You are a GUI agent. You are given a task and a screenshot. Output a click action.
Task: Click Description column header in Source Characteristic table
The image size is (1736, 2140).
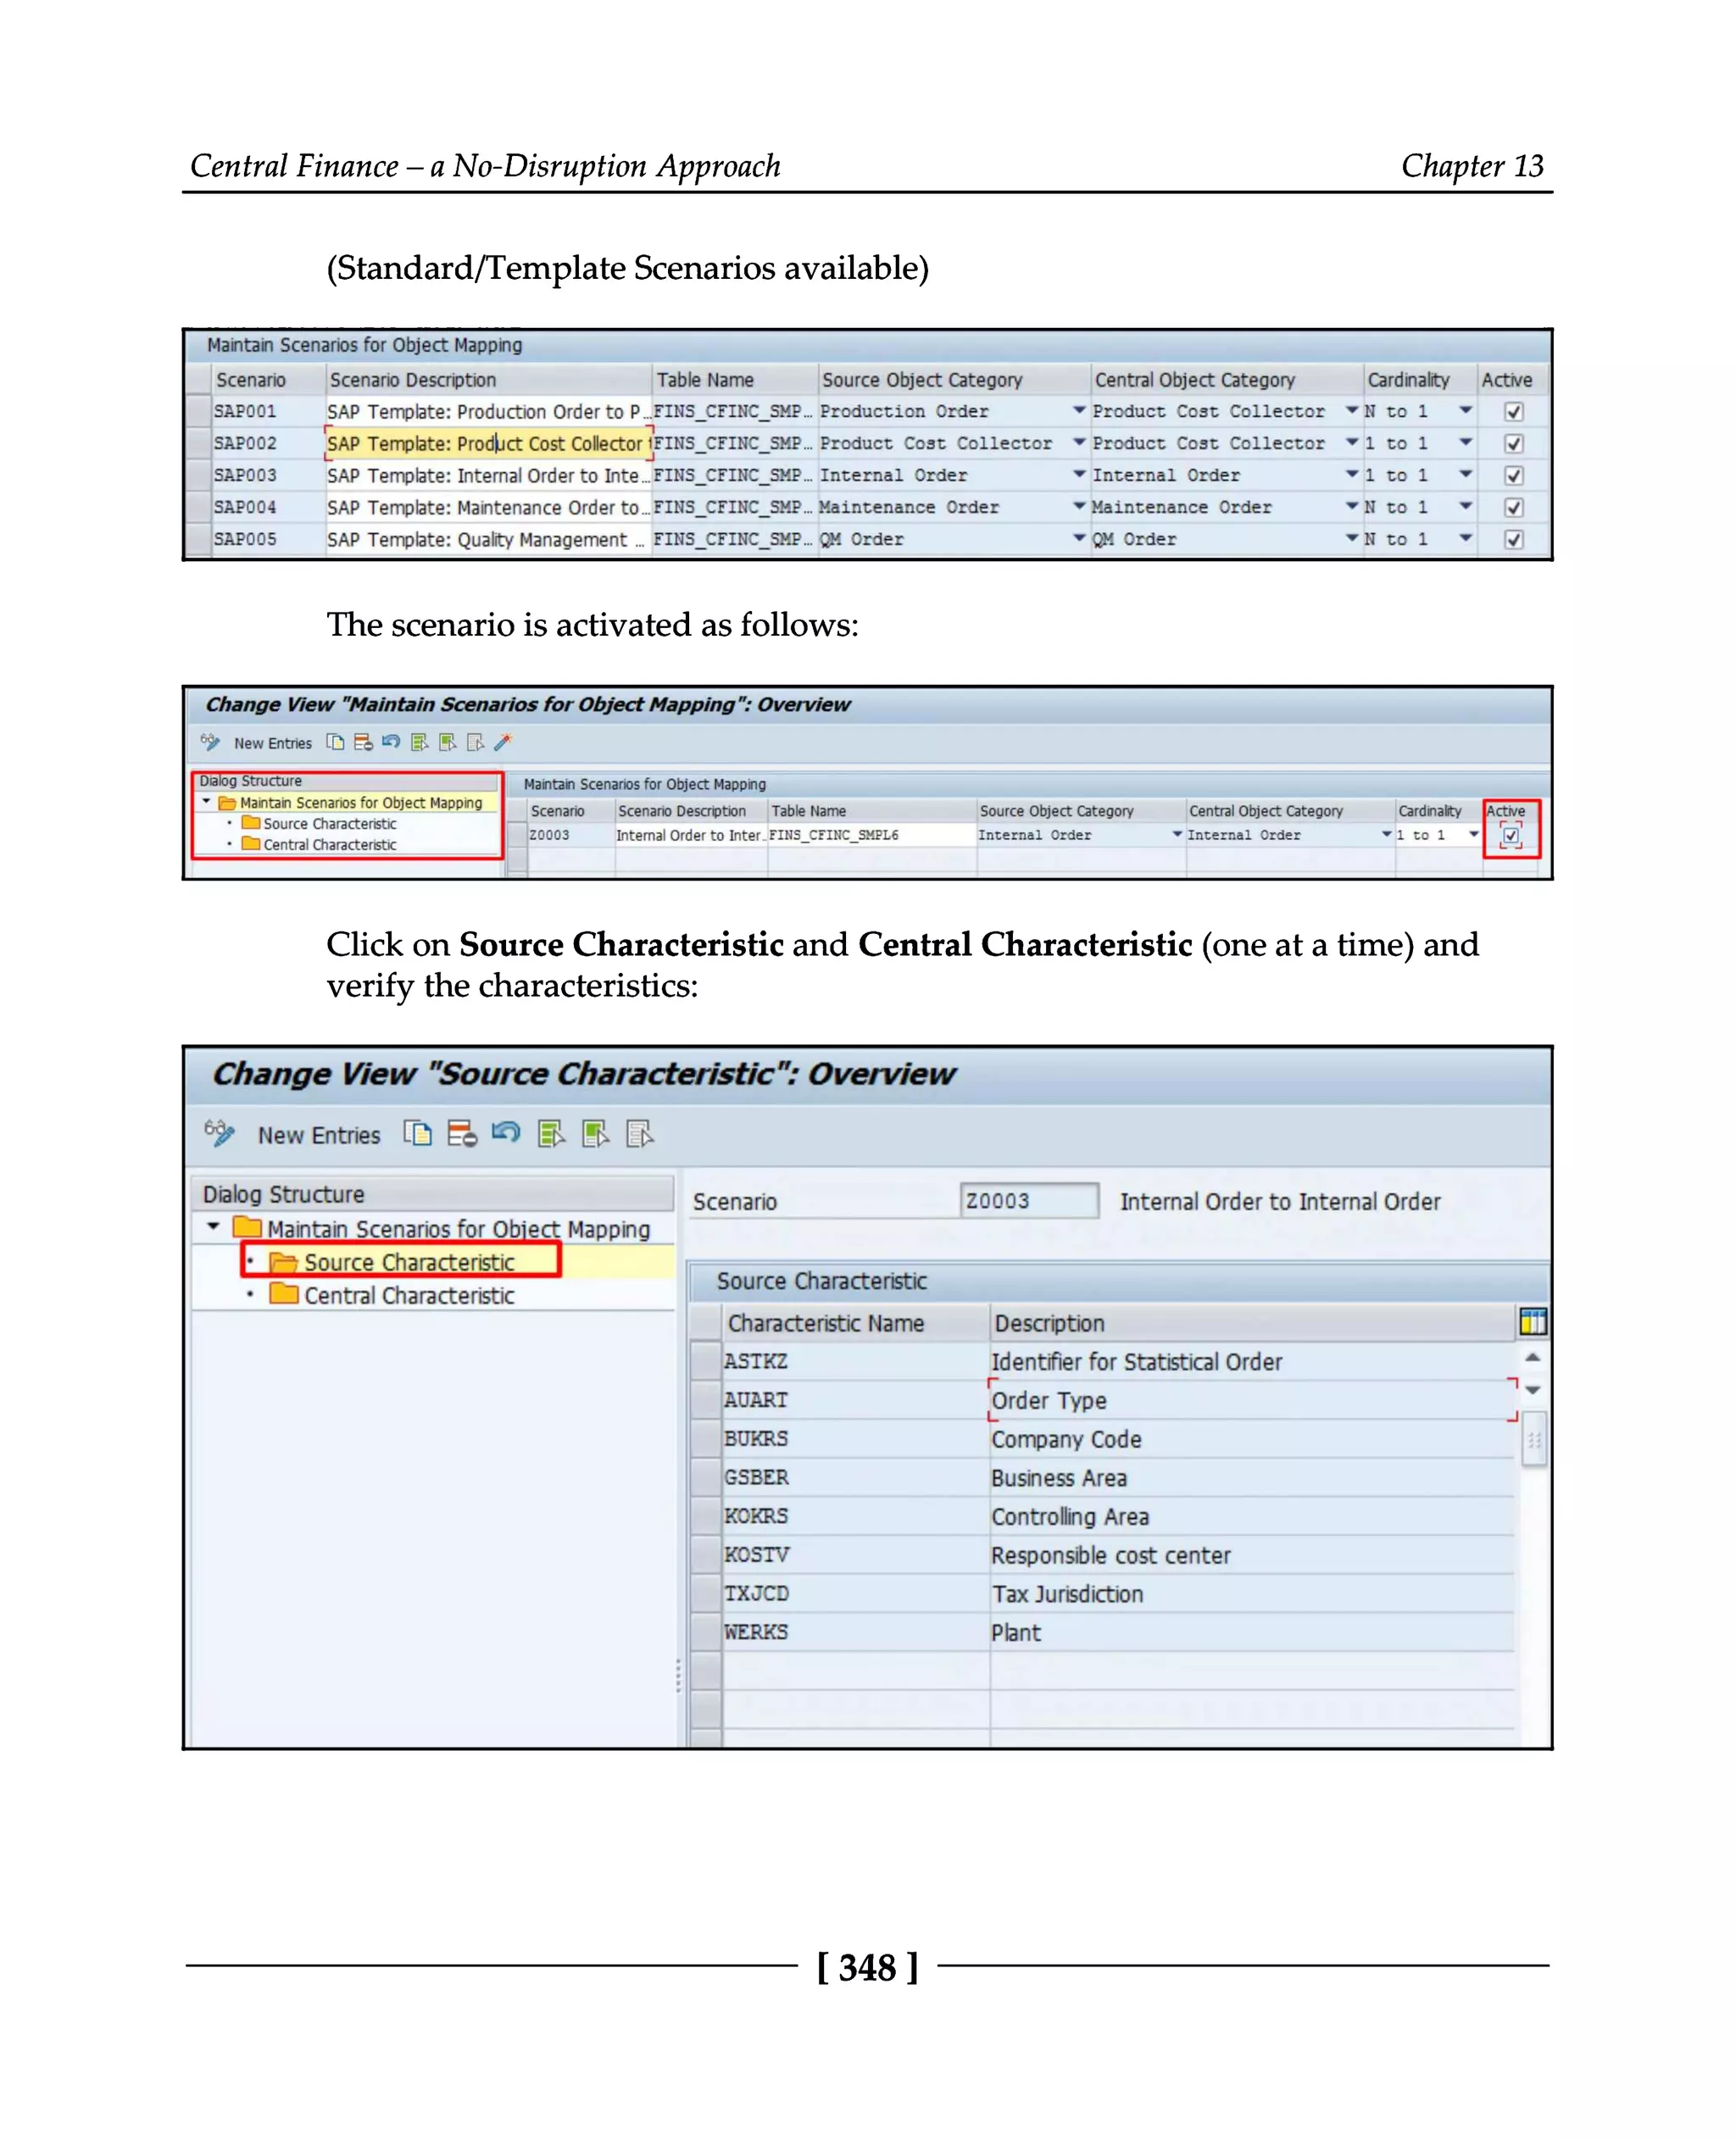point(1253,1323)
